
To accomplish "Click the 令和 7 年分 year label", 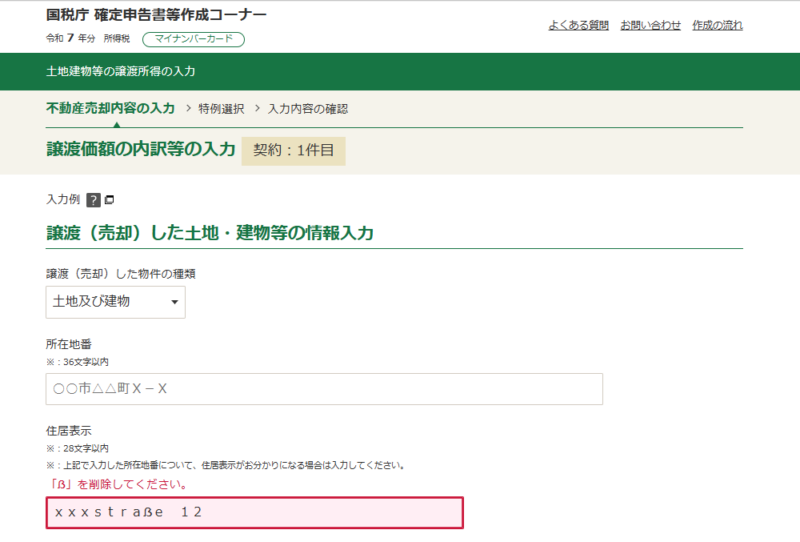I will (71, 38).
